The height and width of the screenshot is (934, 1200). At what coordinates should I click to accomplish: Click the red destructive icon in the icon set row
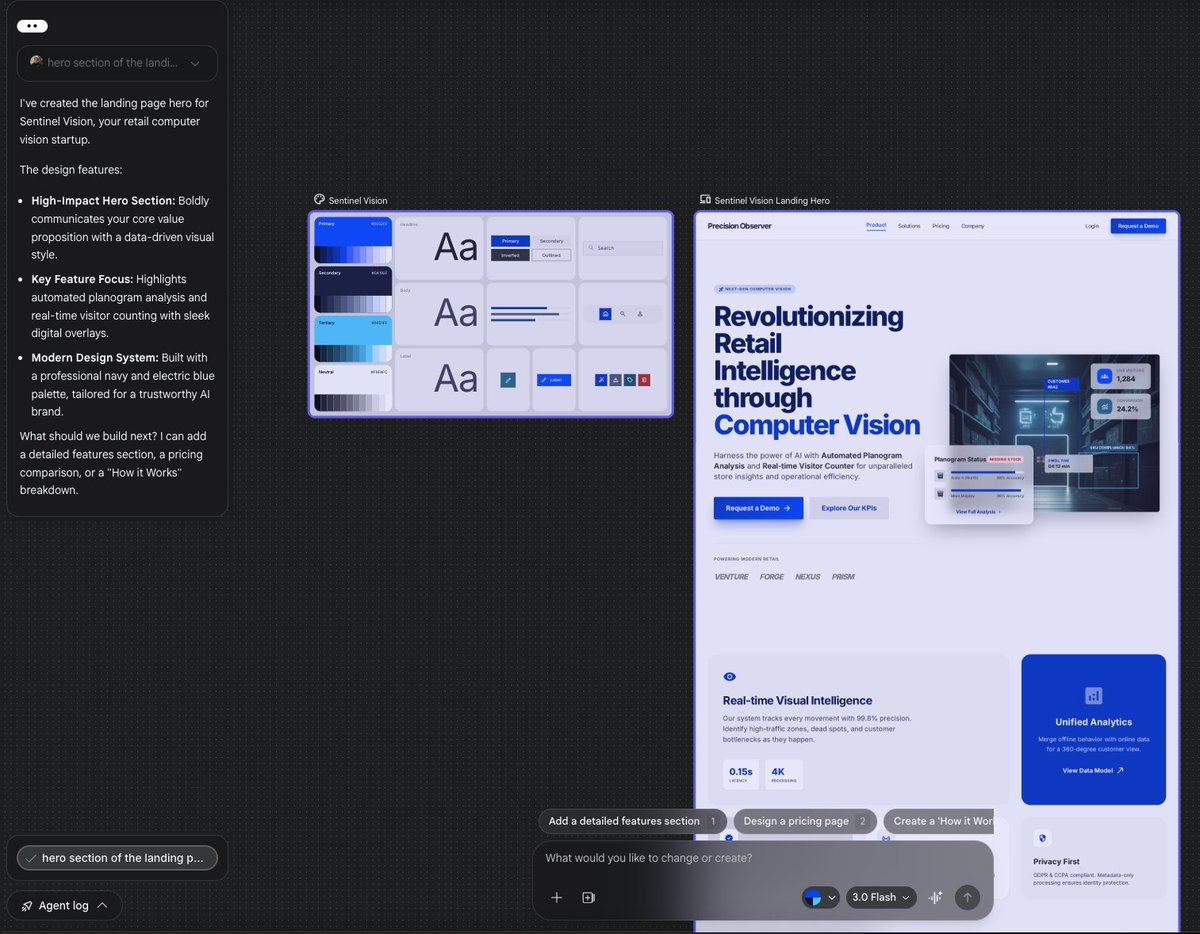coord(644,380)
